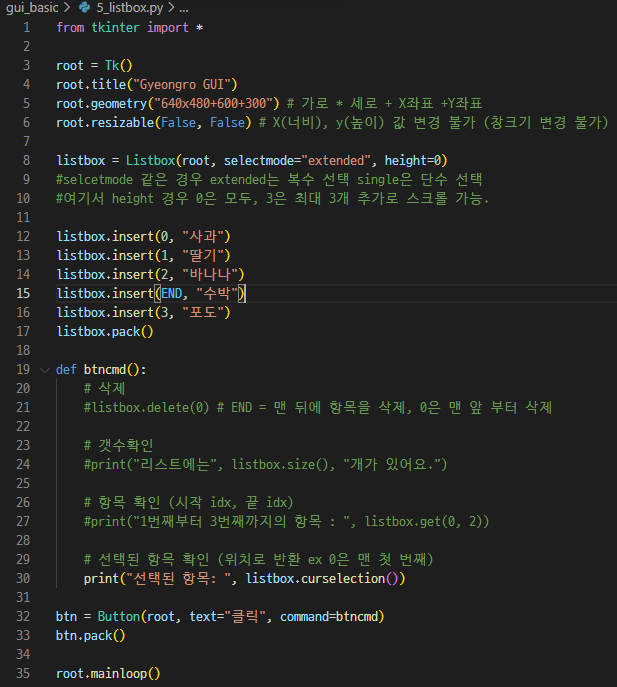This screenshot has width=617, height=687.
Task: Click the gui_basic breadcrumb folder
Action: [x=32, y=7]
